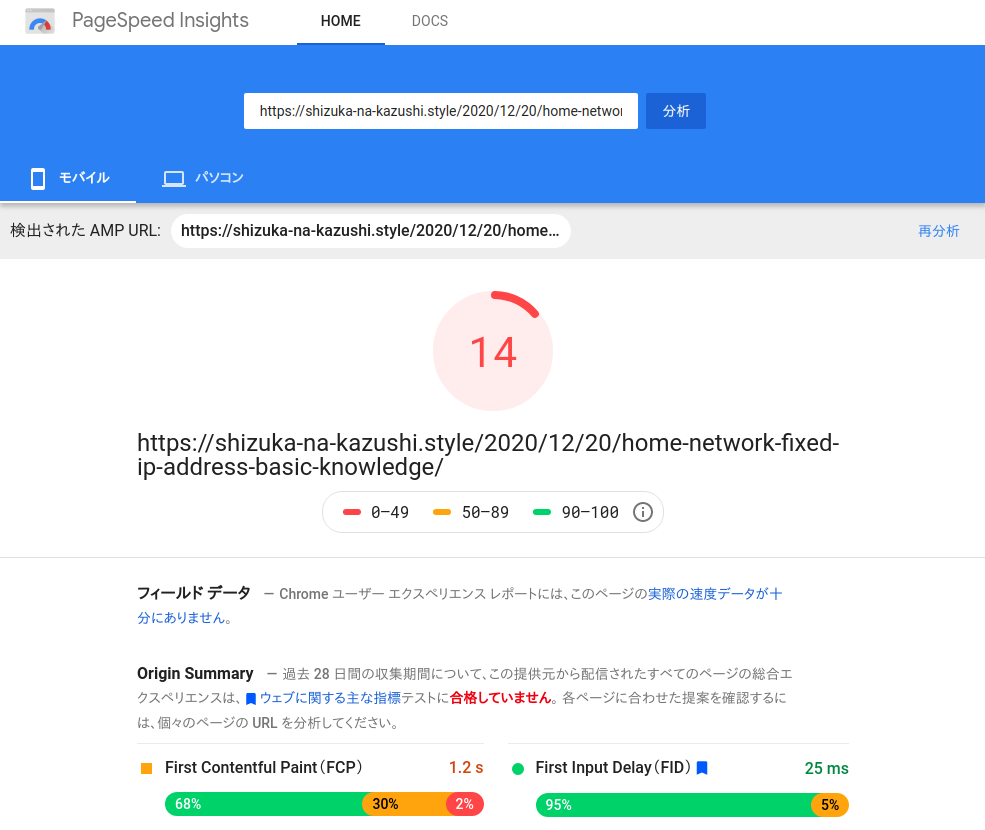Screen dimensions: 985x830
Task: Click the green circle FID status icon
Action: (x=518, y=768)
